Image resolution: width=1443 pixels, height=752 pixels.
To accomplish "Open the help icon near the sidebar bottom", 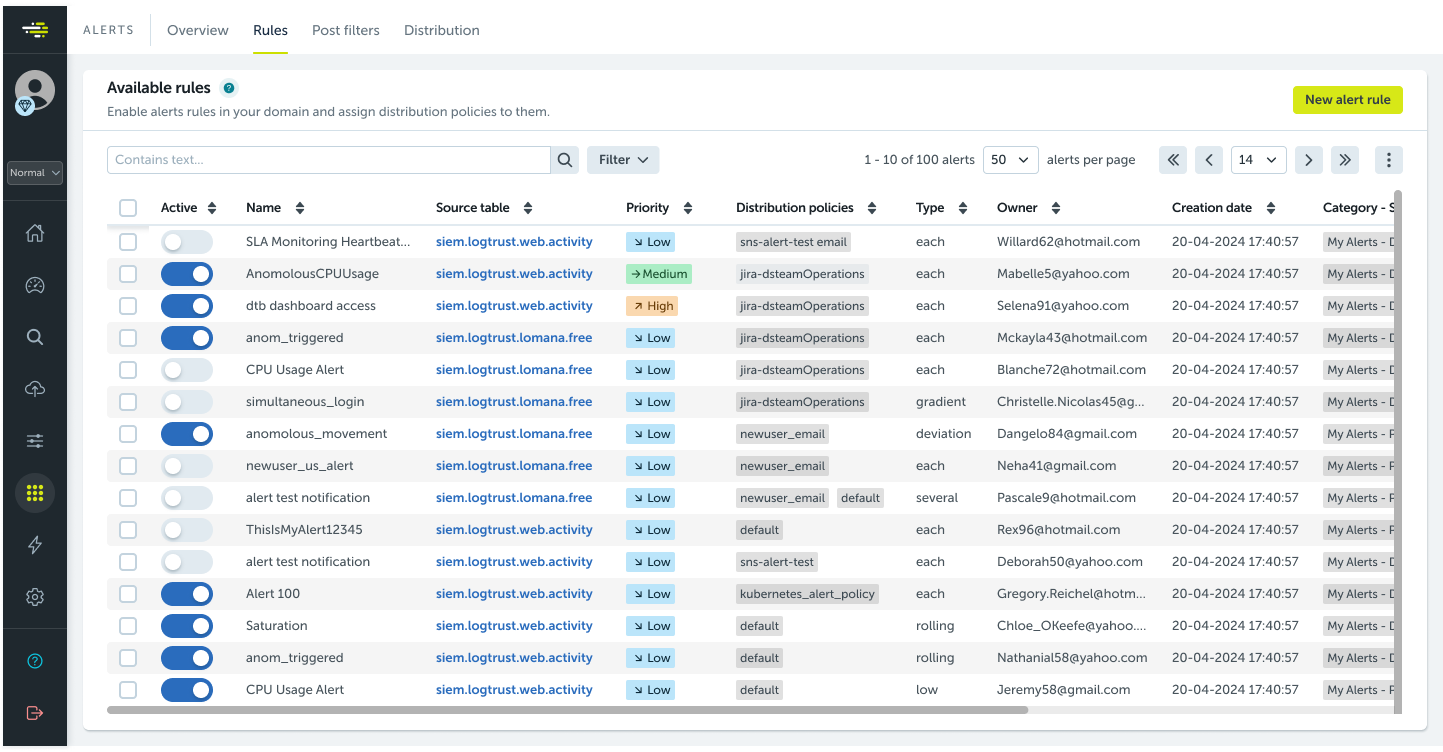I will point(35,660).
